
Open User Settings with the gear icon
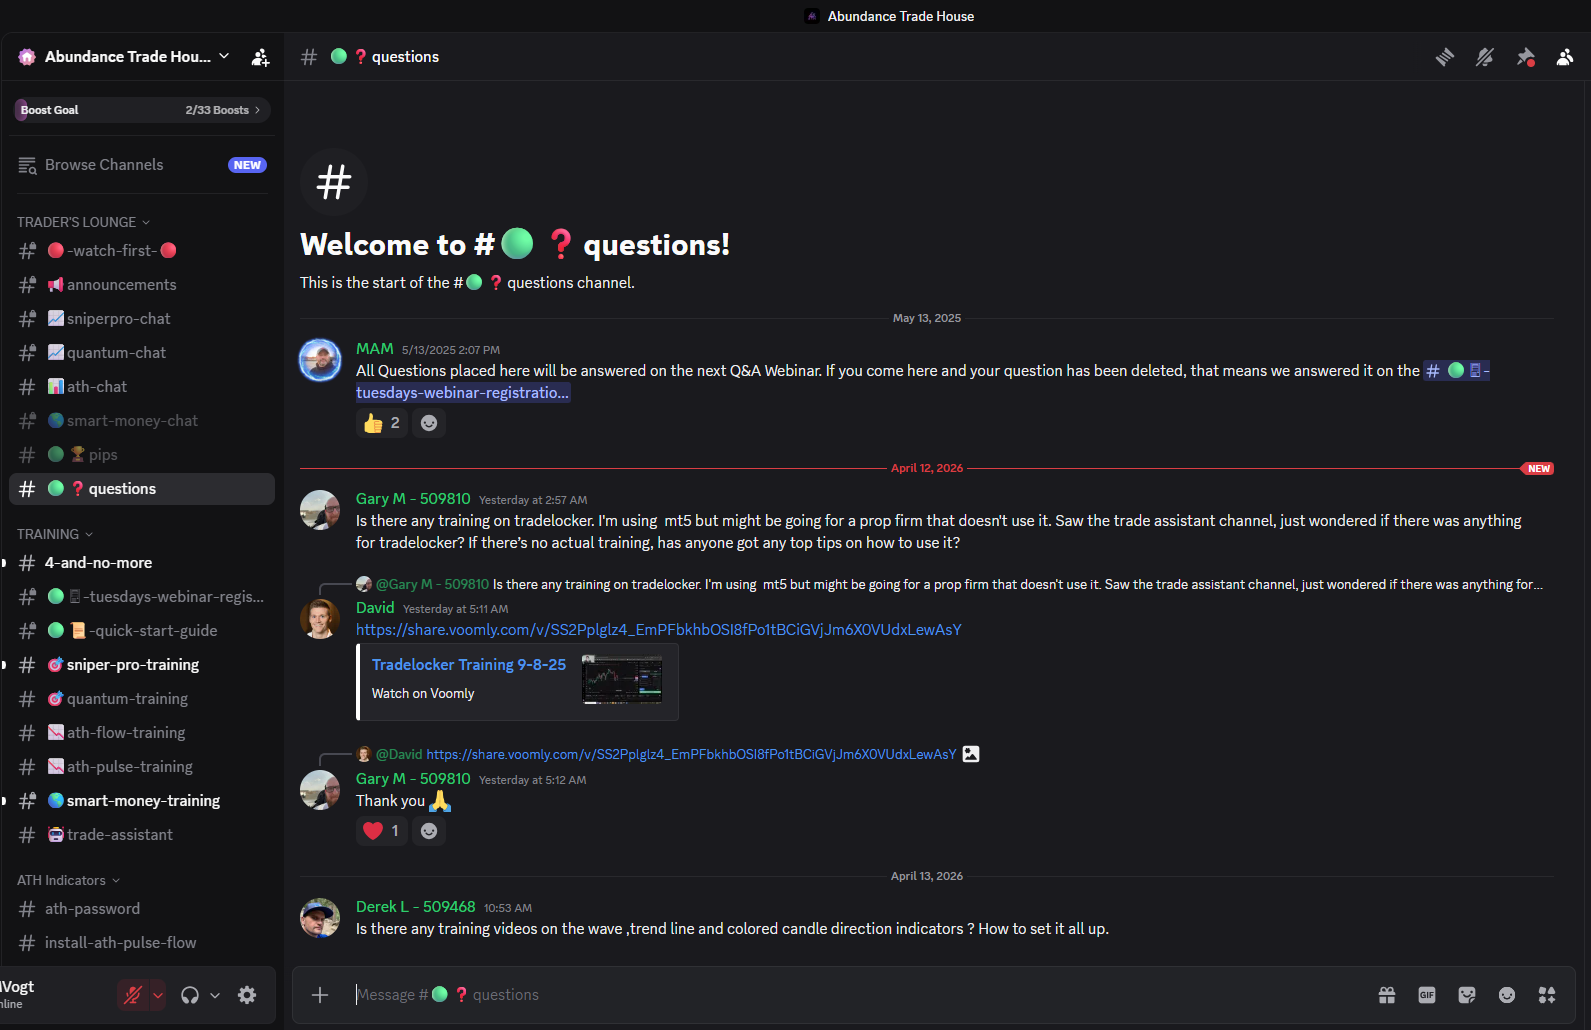[246, 995]
